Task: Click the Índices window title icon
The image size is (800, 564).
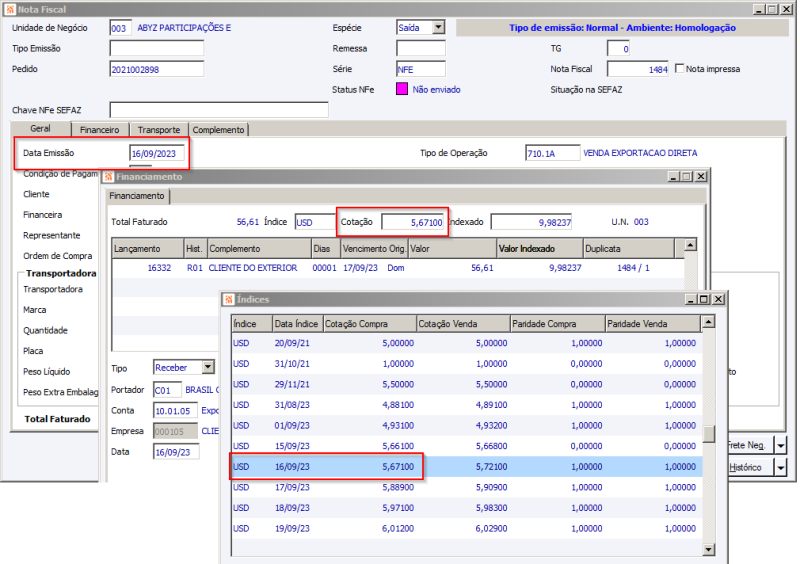Action: 228,299
